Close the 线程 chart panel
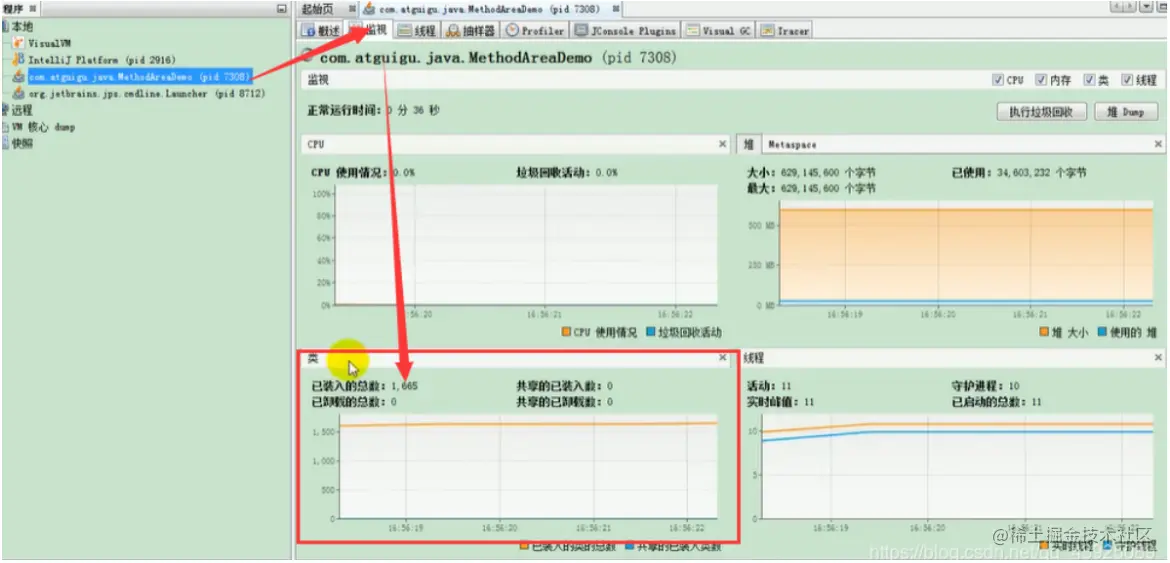Image resolution: width=1170 pixels, height=563 pixels. [x=1158, y=358]
